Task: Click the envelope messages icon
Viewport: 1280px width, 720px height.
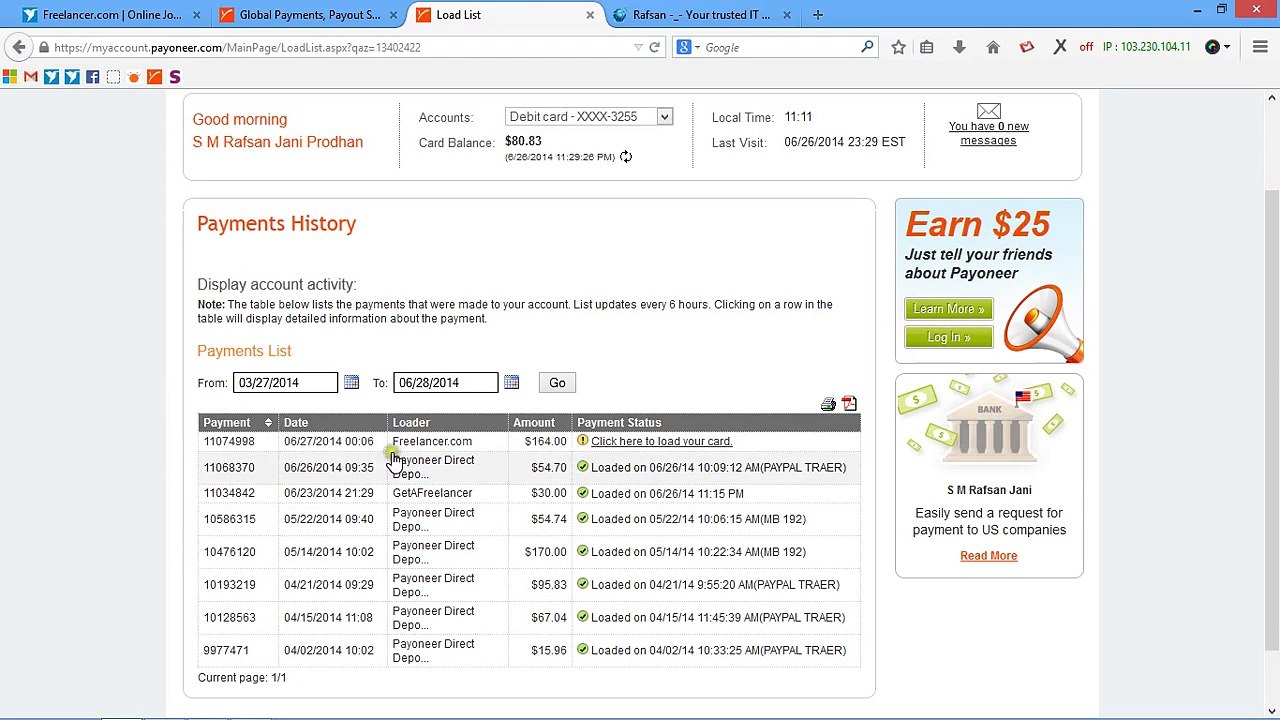Action: tap(988, 110)
